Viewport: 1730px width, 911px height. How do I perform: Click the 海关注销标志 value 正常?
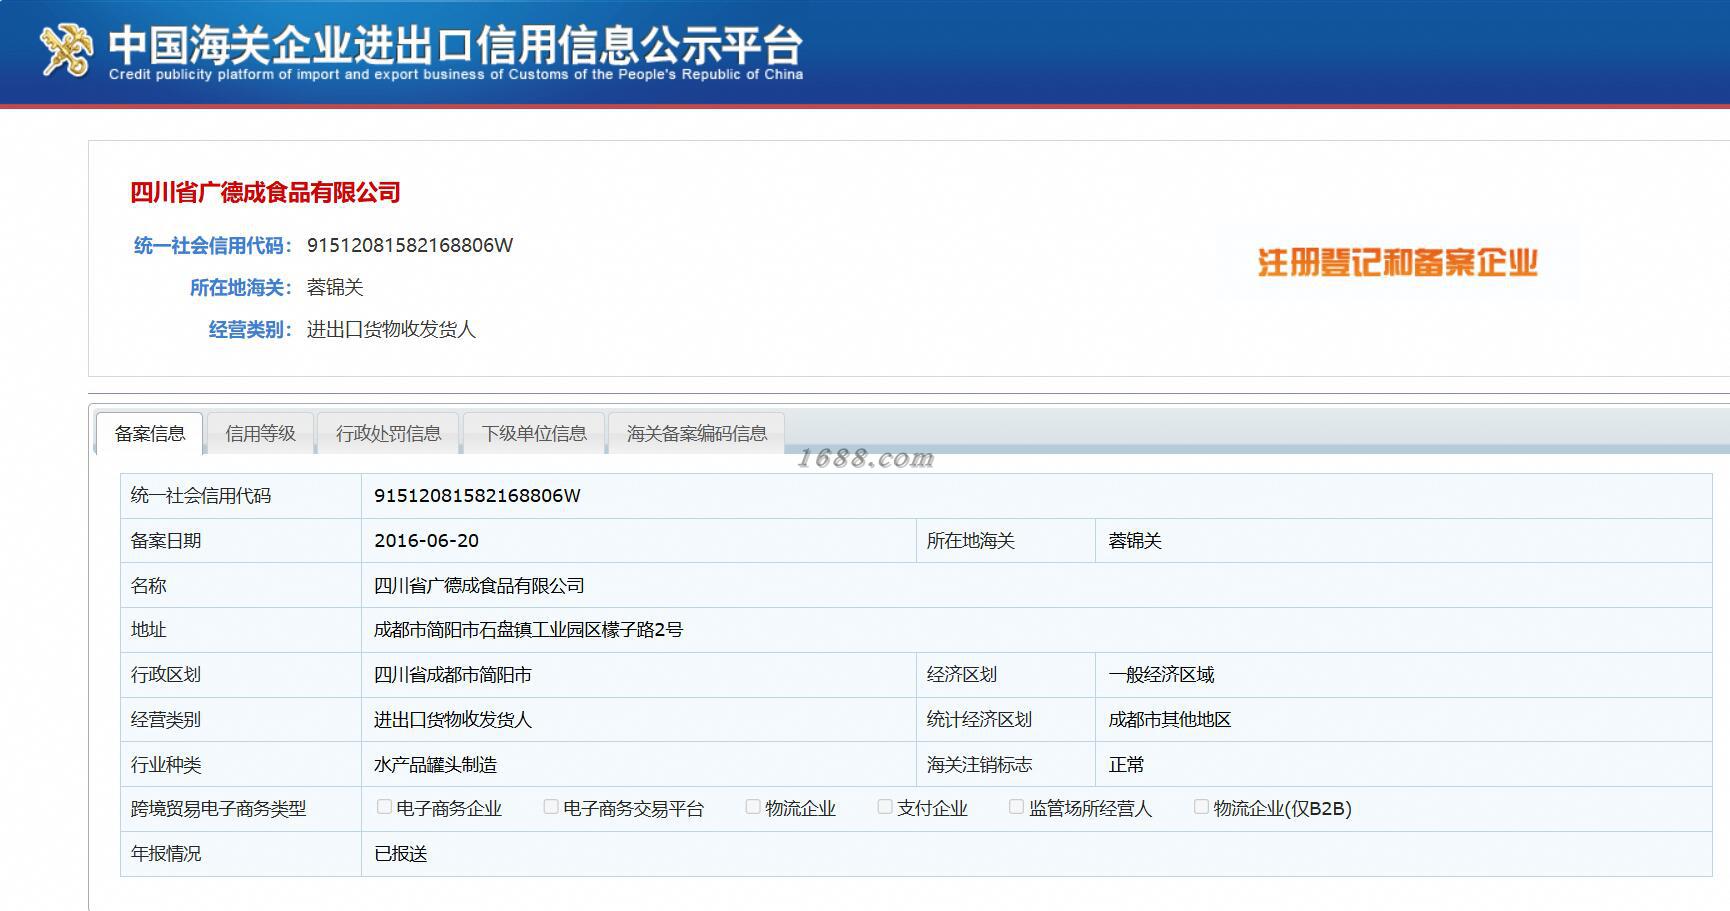(x=1126, y=764)
